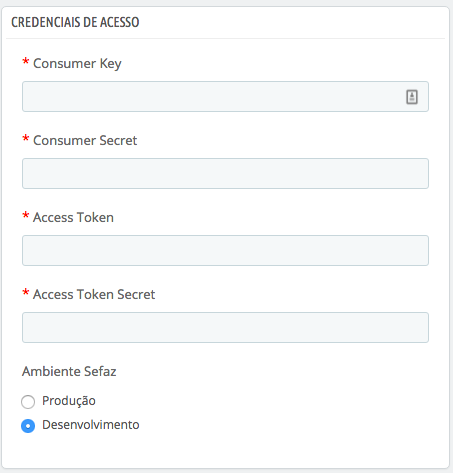Click the autofill contact icon in Consumer Key field
The width and height of the screenshot is (453, 473).
point(412,97)
